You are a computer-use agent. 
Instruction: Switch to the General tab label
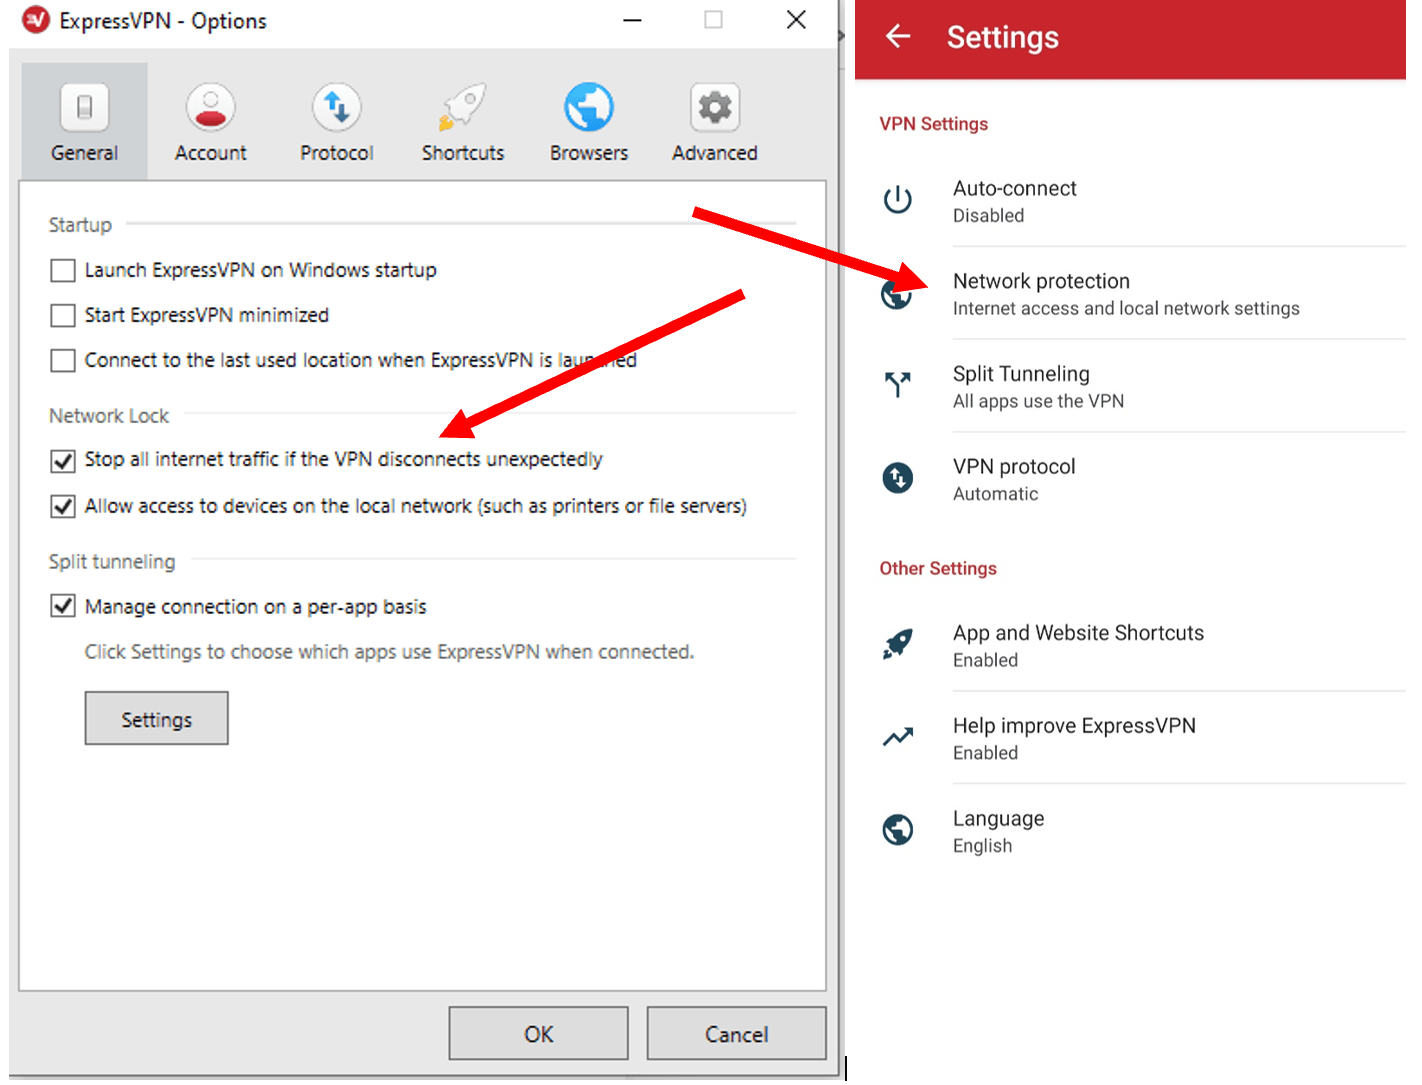coord(84,153)
